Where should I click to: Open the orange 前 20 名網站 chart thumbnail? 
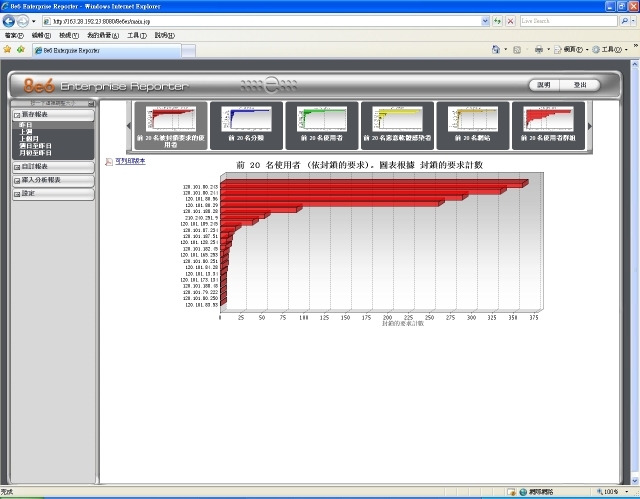pos(473,126)
